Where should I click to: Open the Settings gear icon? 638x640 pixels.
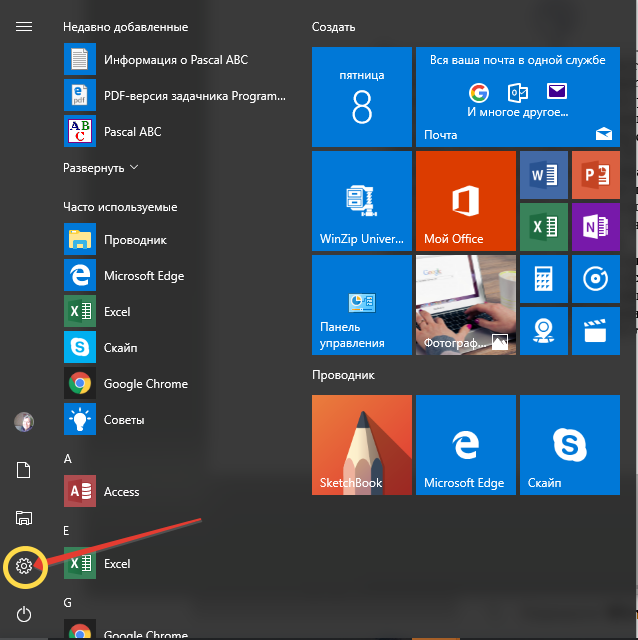click(x=24, y=566)
